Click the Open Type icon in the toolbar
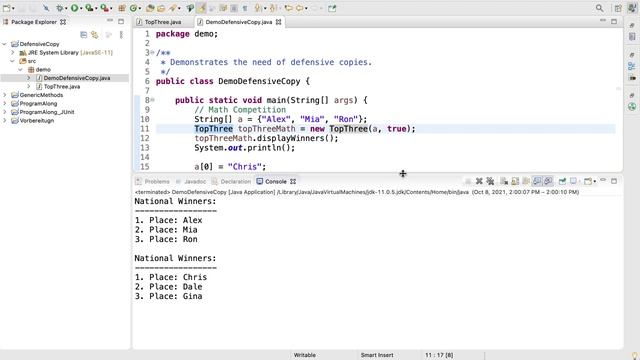The height and width of the screenshot is (360, 640). click(150, 8)
